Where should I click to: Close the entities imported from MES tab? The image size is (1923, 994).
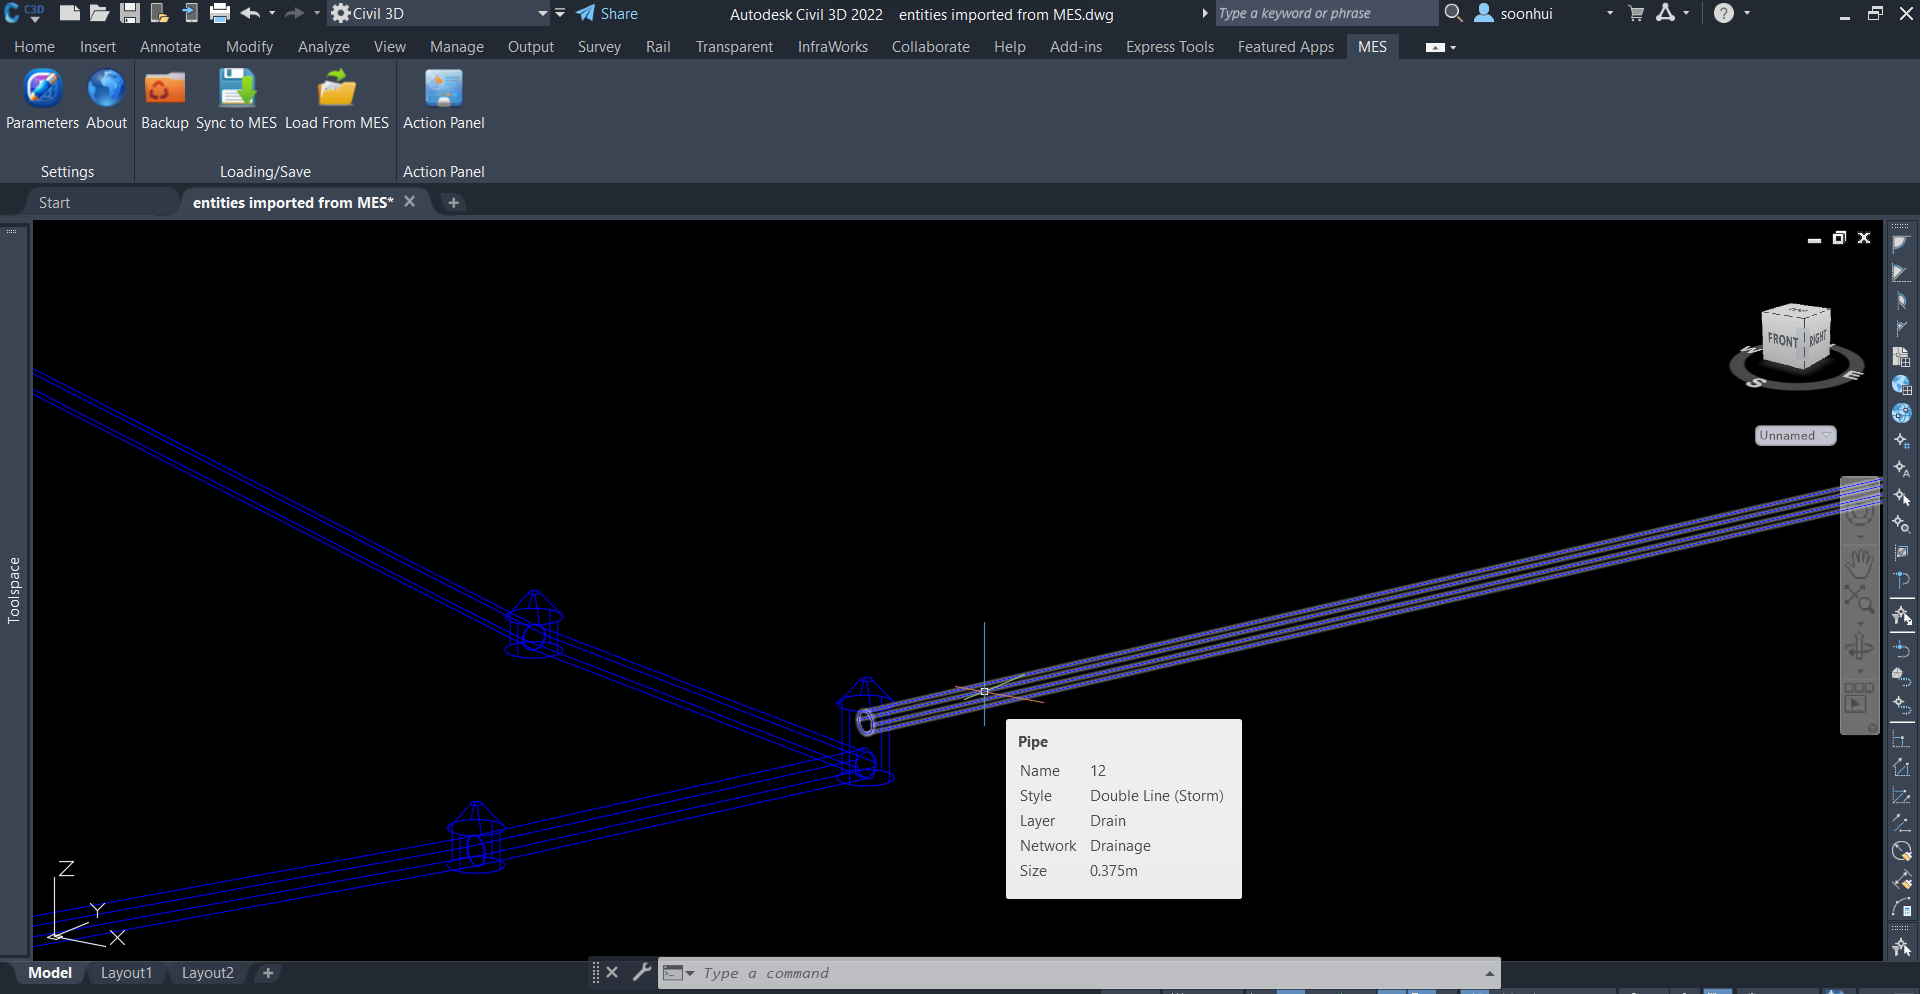coord(410,201)
